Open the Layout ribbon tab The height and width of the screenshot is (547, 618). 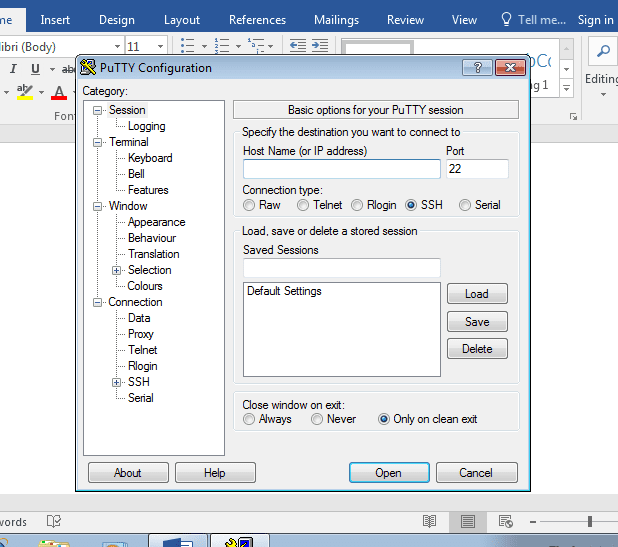coord(182,20)
